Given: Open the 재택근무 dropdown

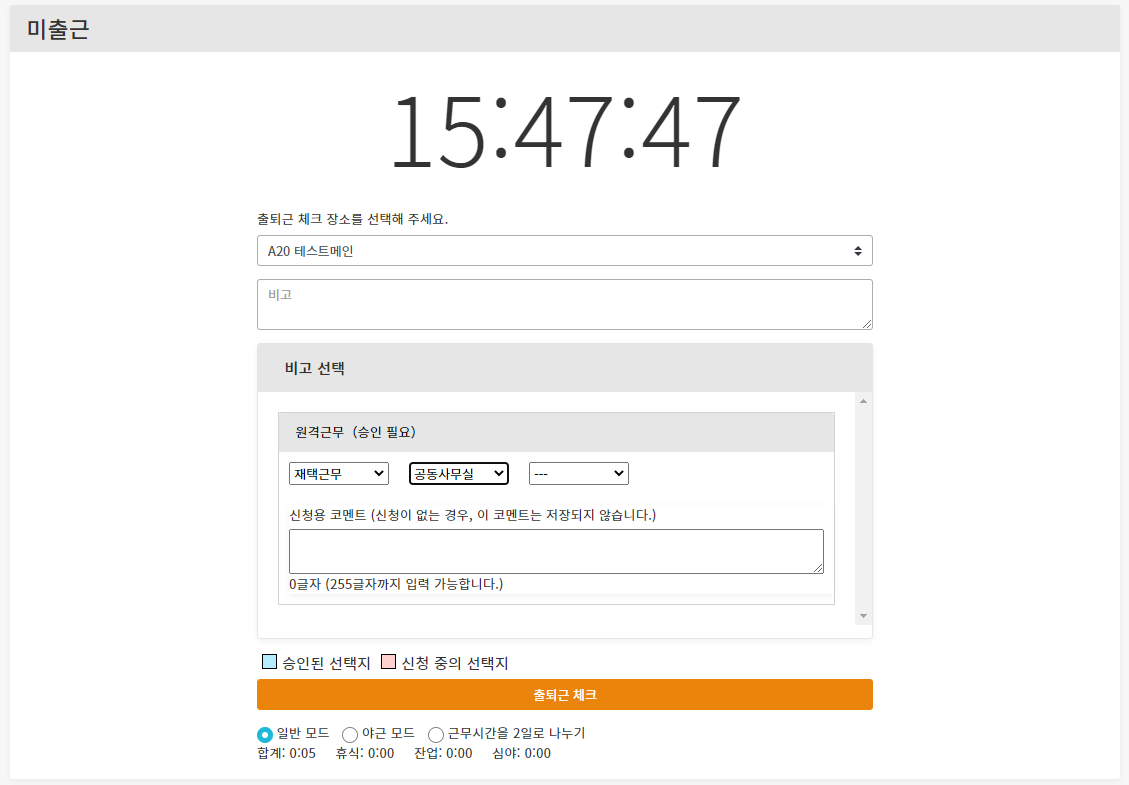Looking at the screenshot, I should [338, 473].
